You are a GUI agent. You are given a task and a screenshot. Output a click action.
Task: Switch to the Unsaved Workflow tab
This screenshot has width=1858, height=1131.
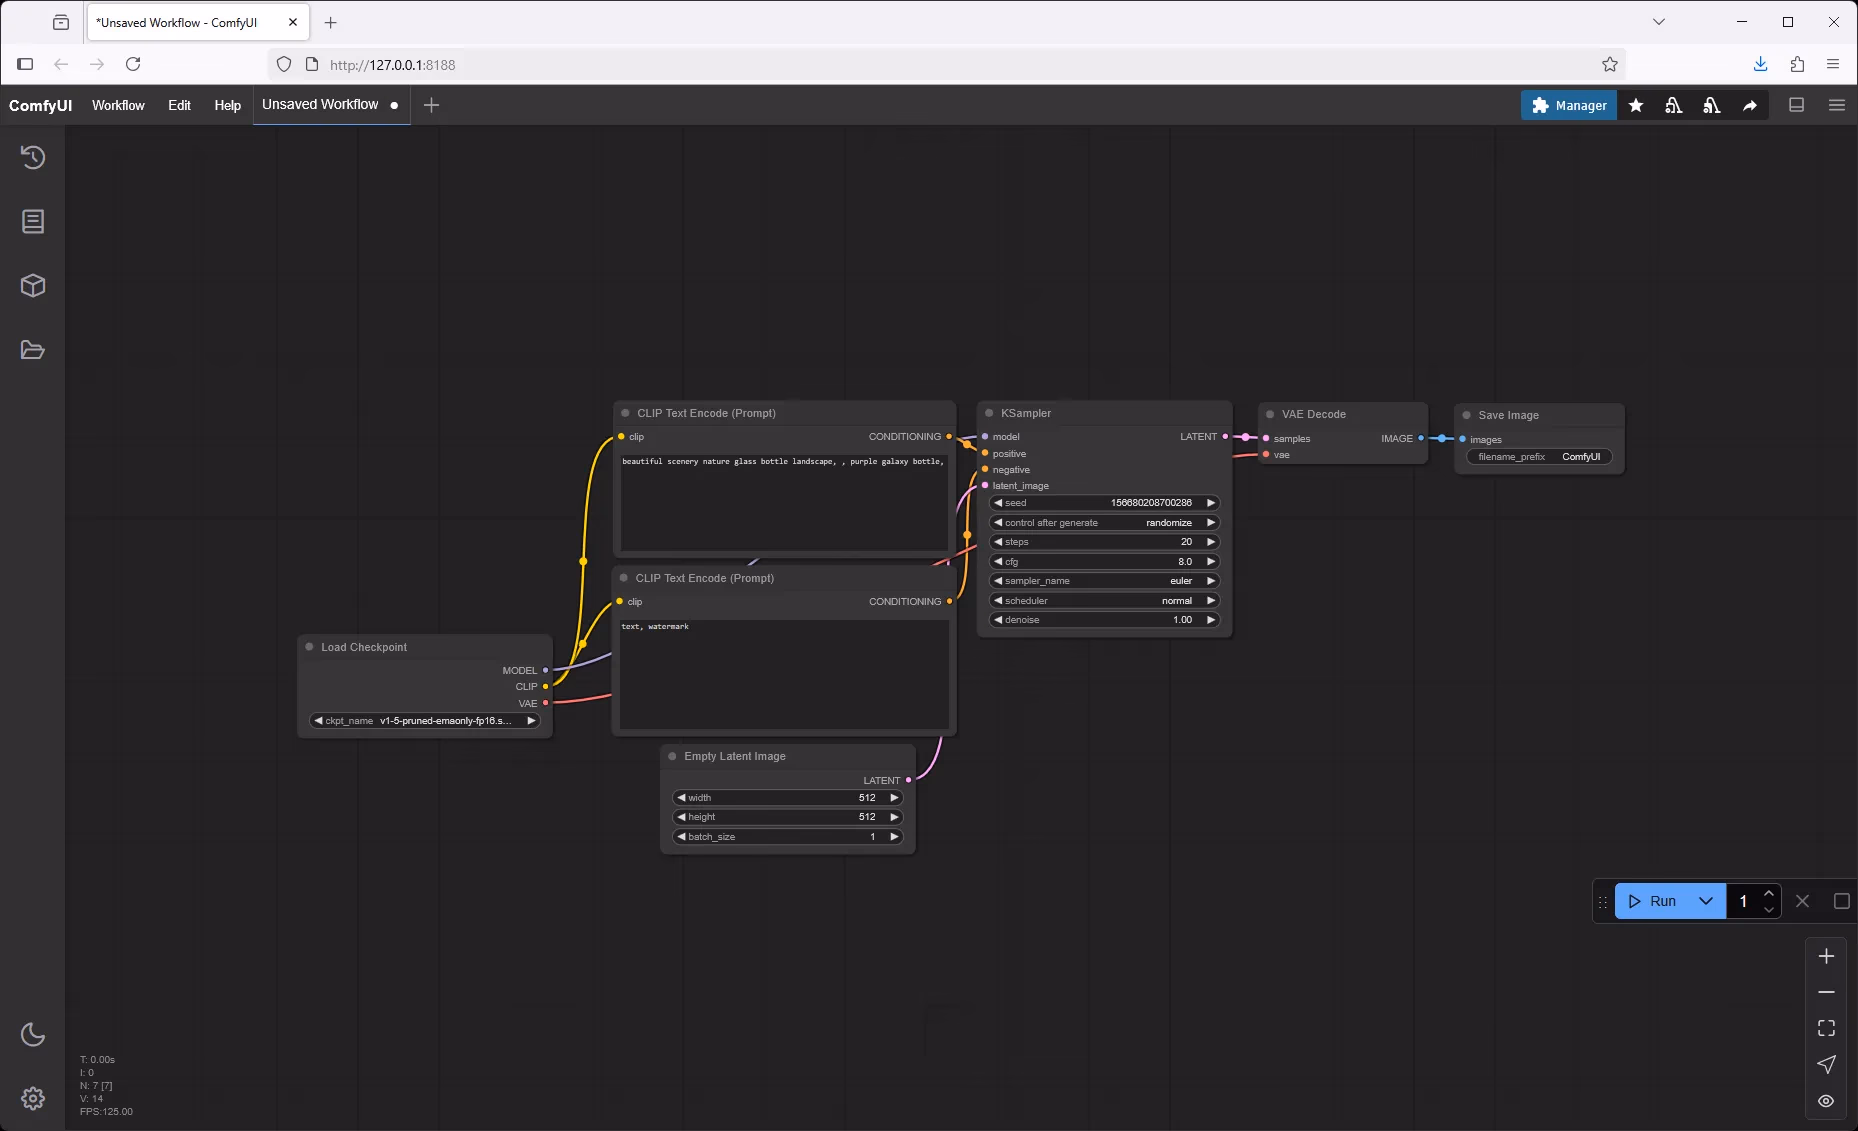(x=318, y=104)
